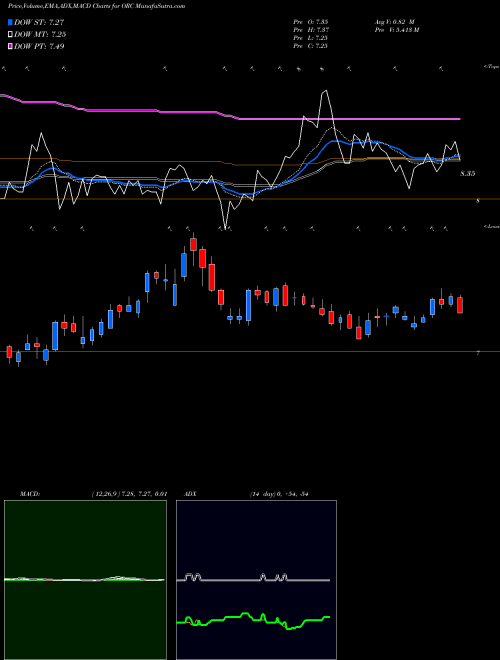Click the 'Pre O: 7.35' open value
Viewport: 500px width, 660px height.
tap(311, 21)
